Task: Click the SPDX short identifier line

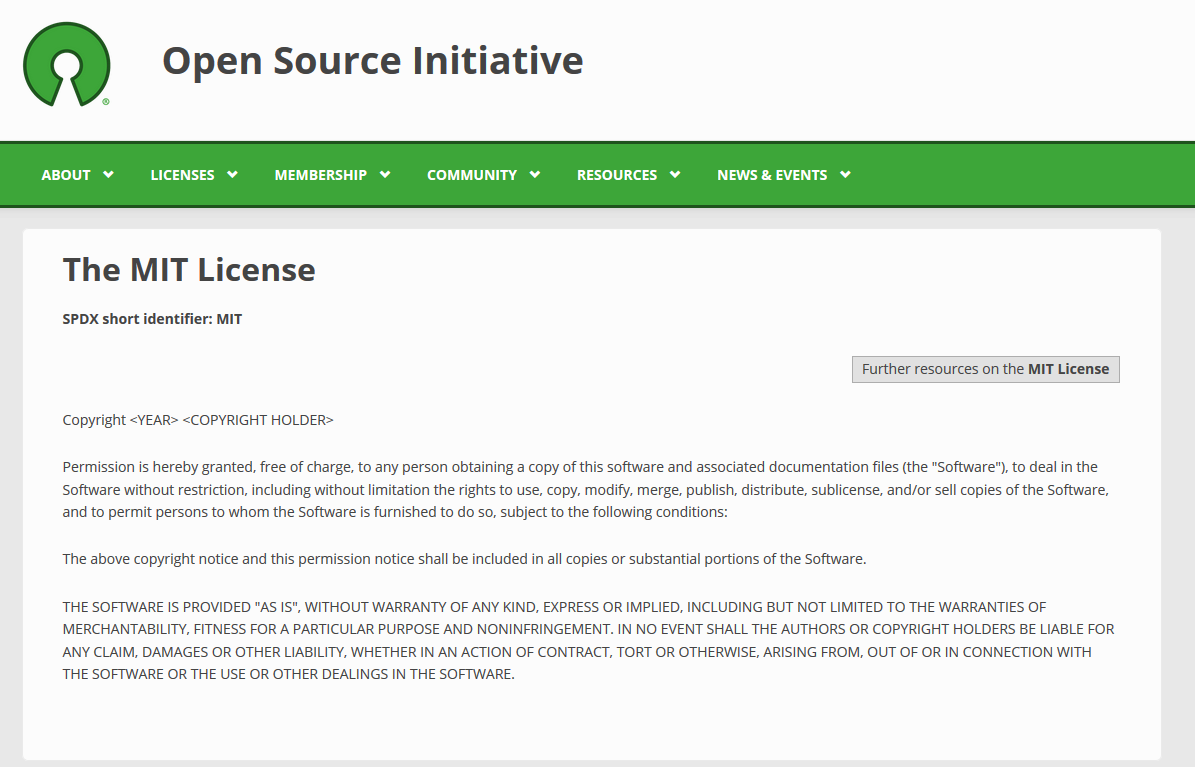Action: point(152,319)
